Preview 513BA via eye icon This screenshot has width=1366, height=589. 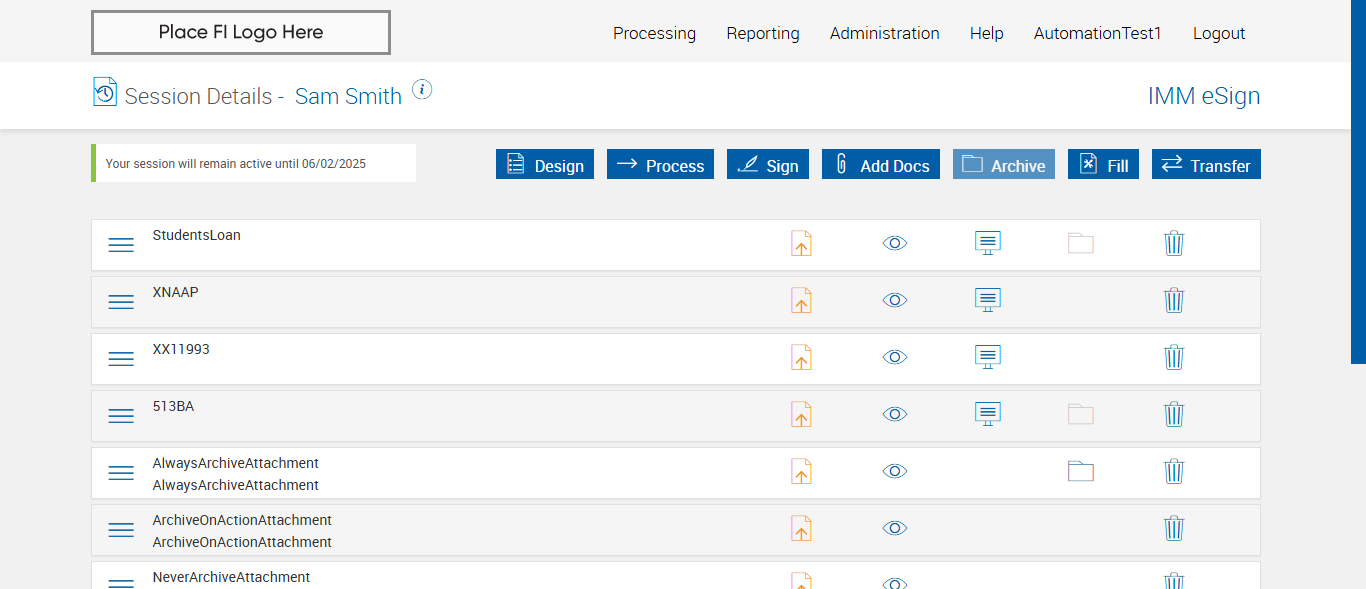(x=895, y=414)
